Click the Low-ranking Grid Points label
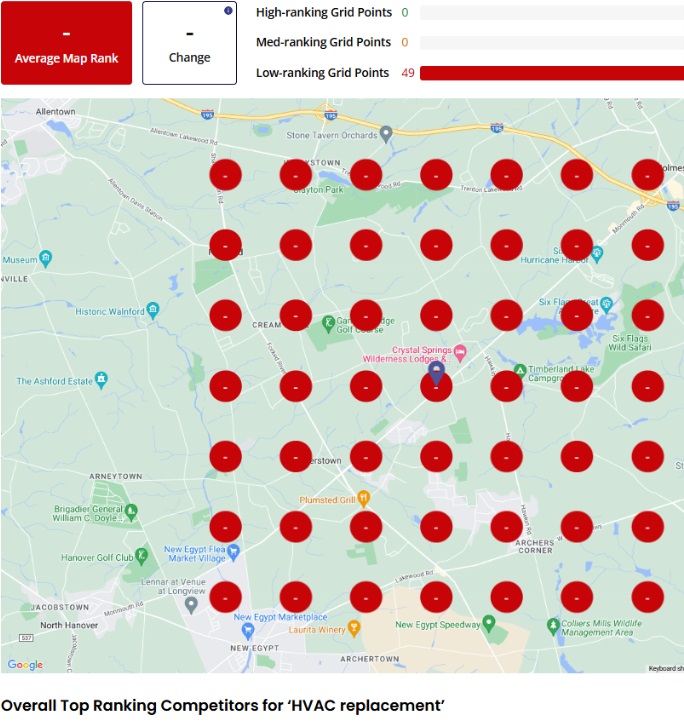 (322, 73)
